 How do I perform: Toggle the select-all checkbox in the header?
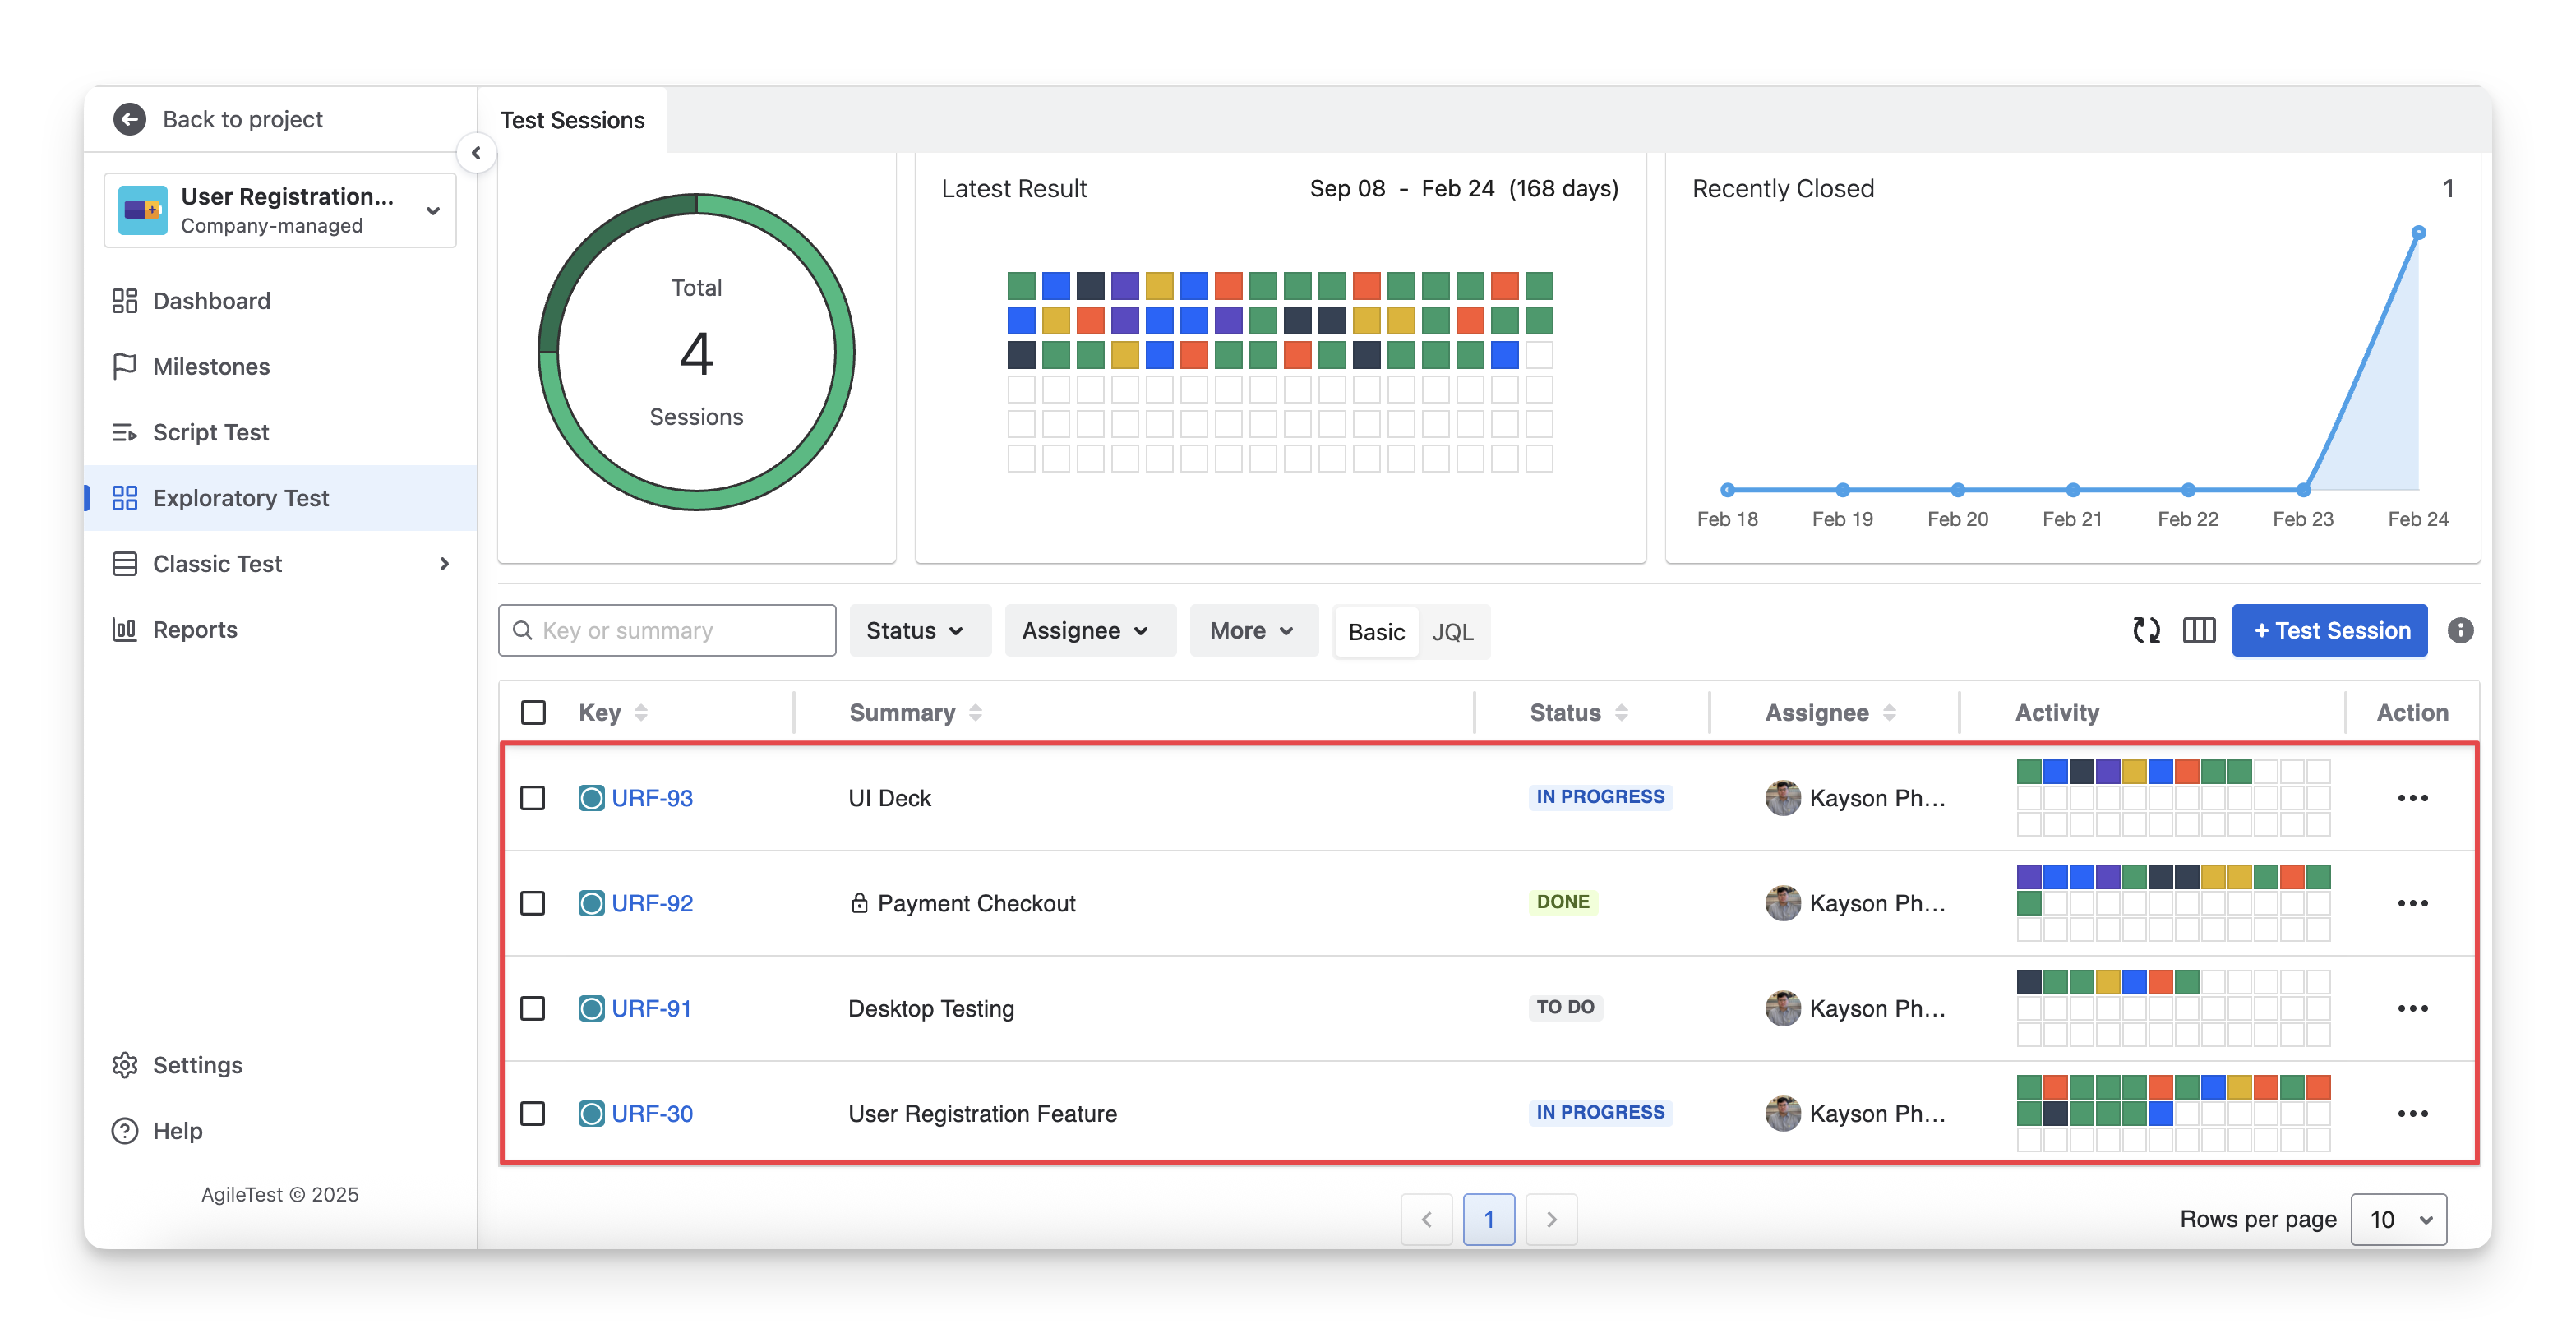tap(533, 712)
